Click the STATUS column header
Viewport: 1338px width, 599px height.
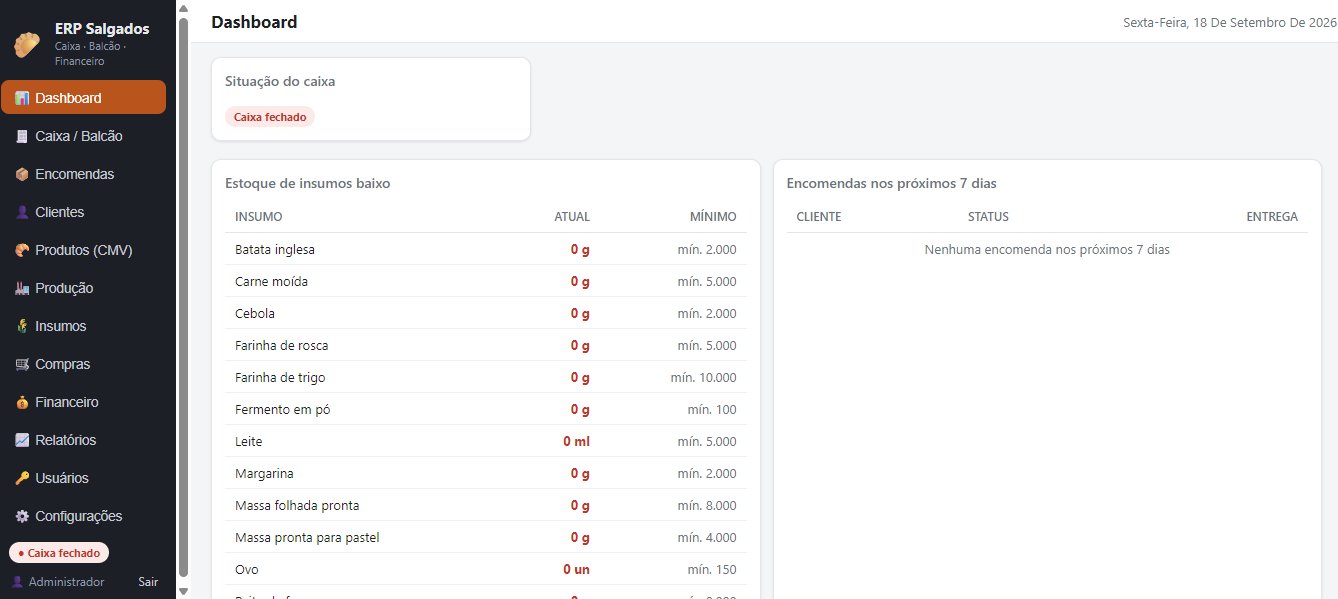coord(988,217)
